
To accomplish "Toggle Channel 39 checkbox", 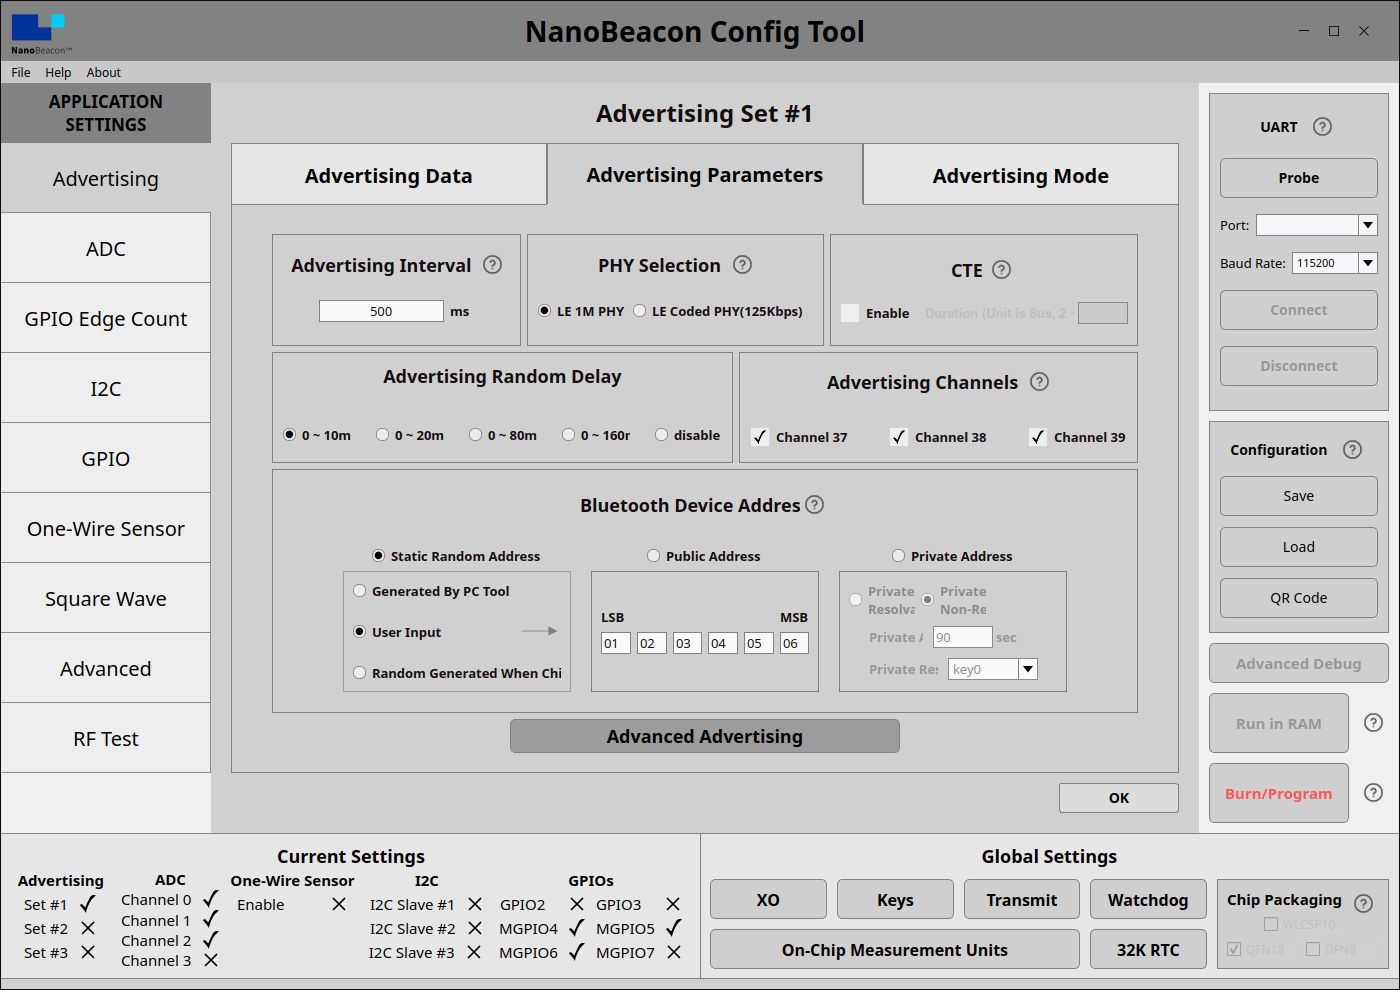I will 1038,437.
